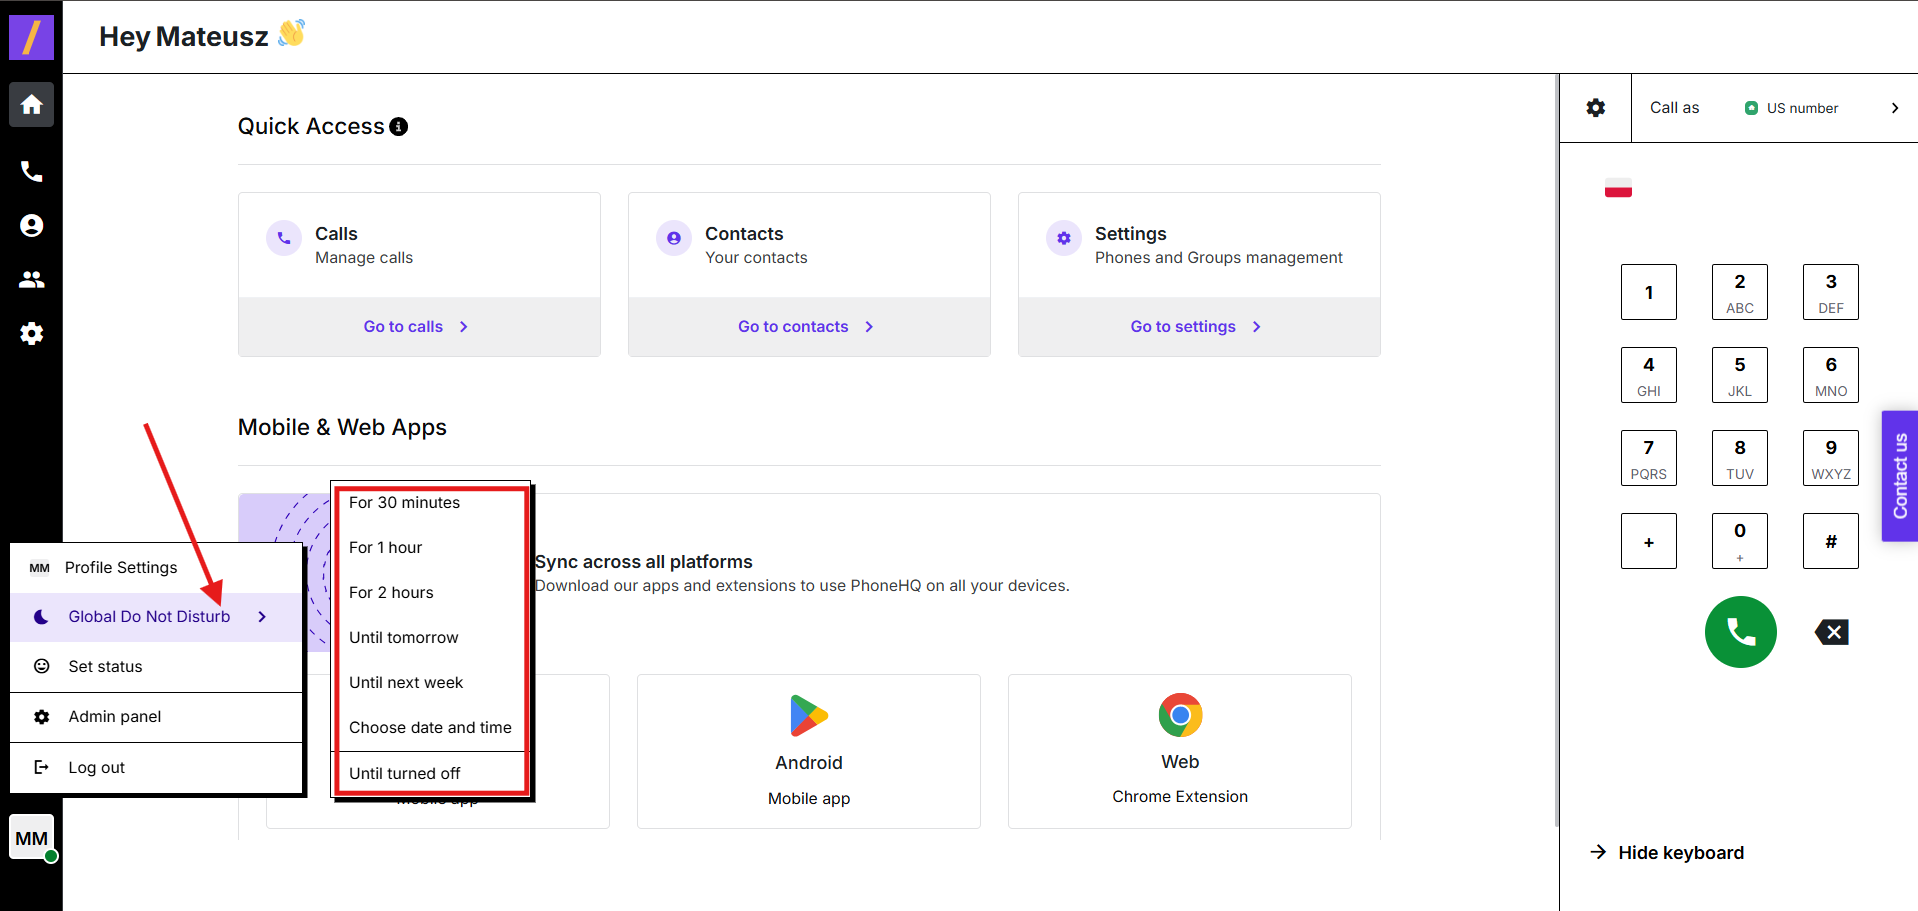Image resolution: width=1918 pixels, height=911 pixels.
Task: Follow the Go to calls link
Action: point(416,327)
